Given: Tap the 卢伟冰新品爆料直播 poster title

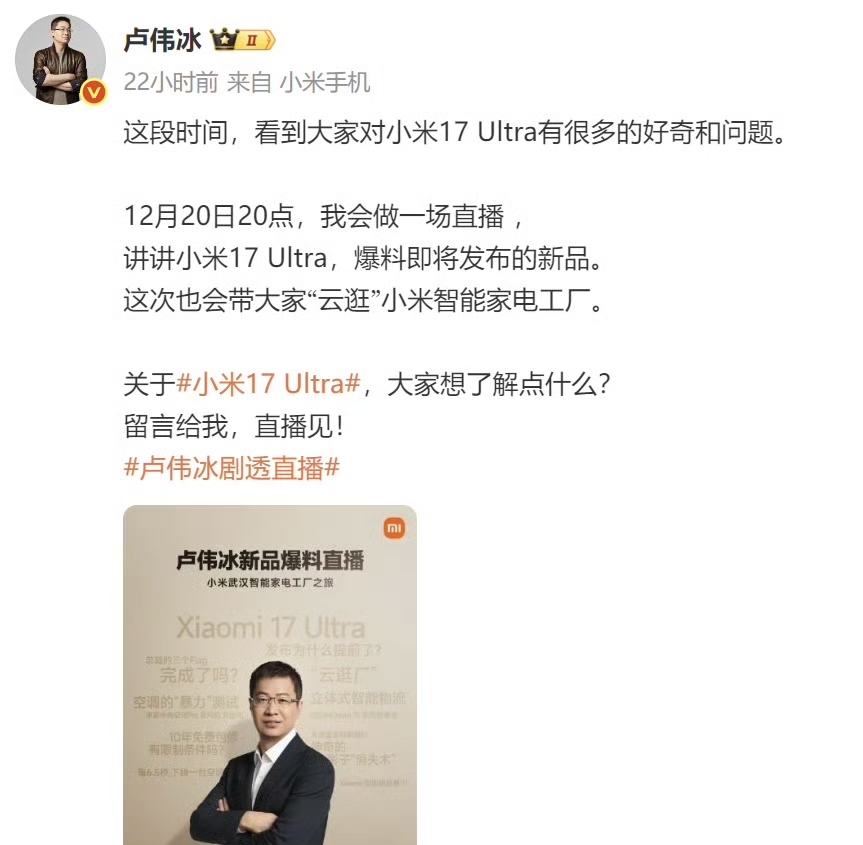Looking at the screenshot, I should (x=270, y=560).
